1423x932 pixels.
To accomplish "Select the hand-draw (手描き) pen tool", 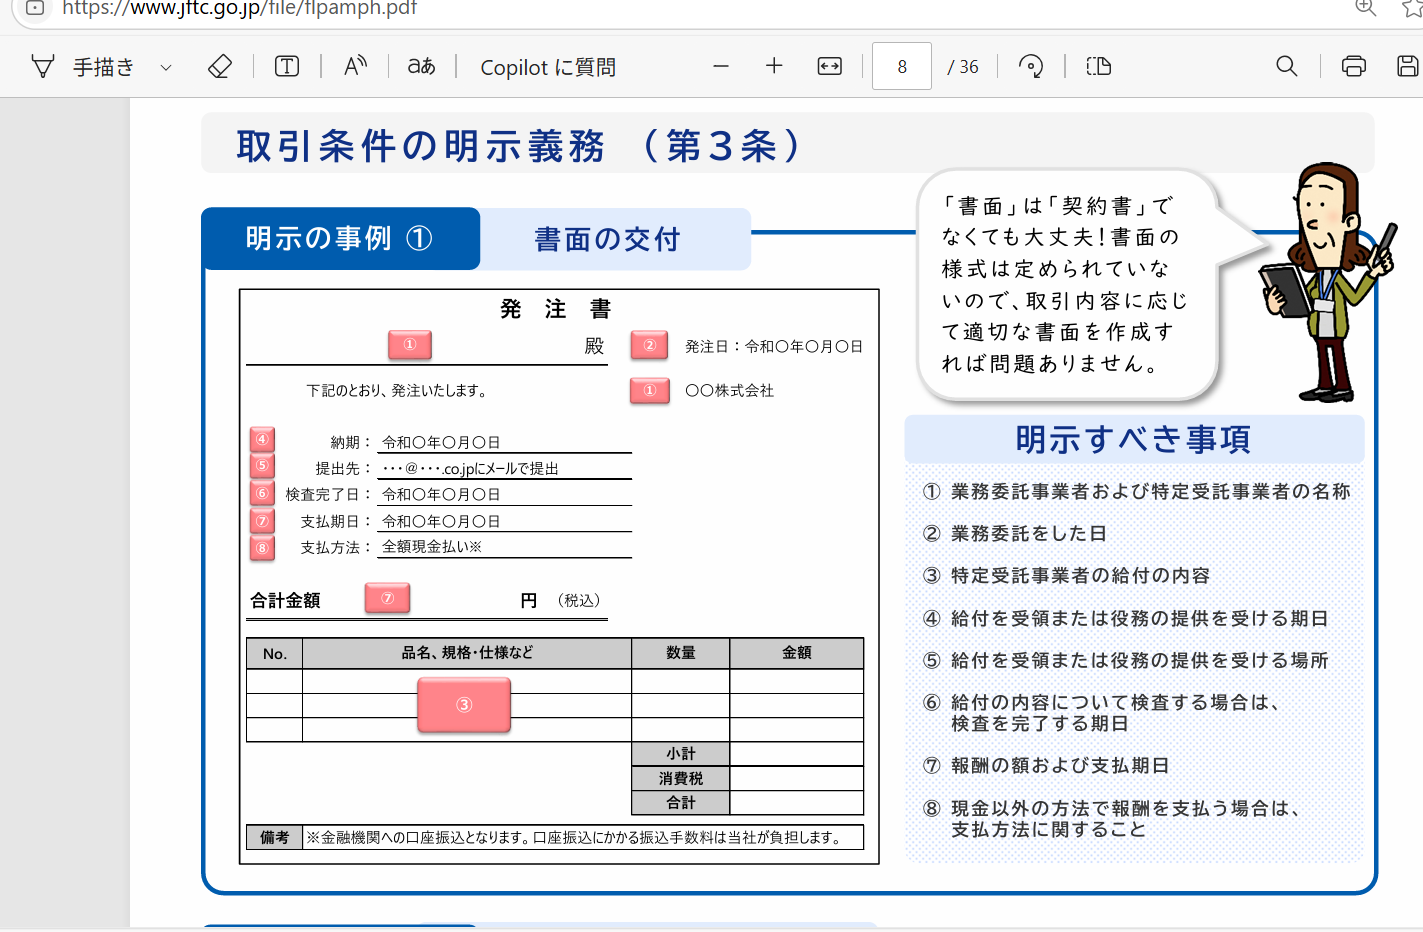I will tap(83, 67).
